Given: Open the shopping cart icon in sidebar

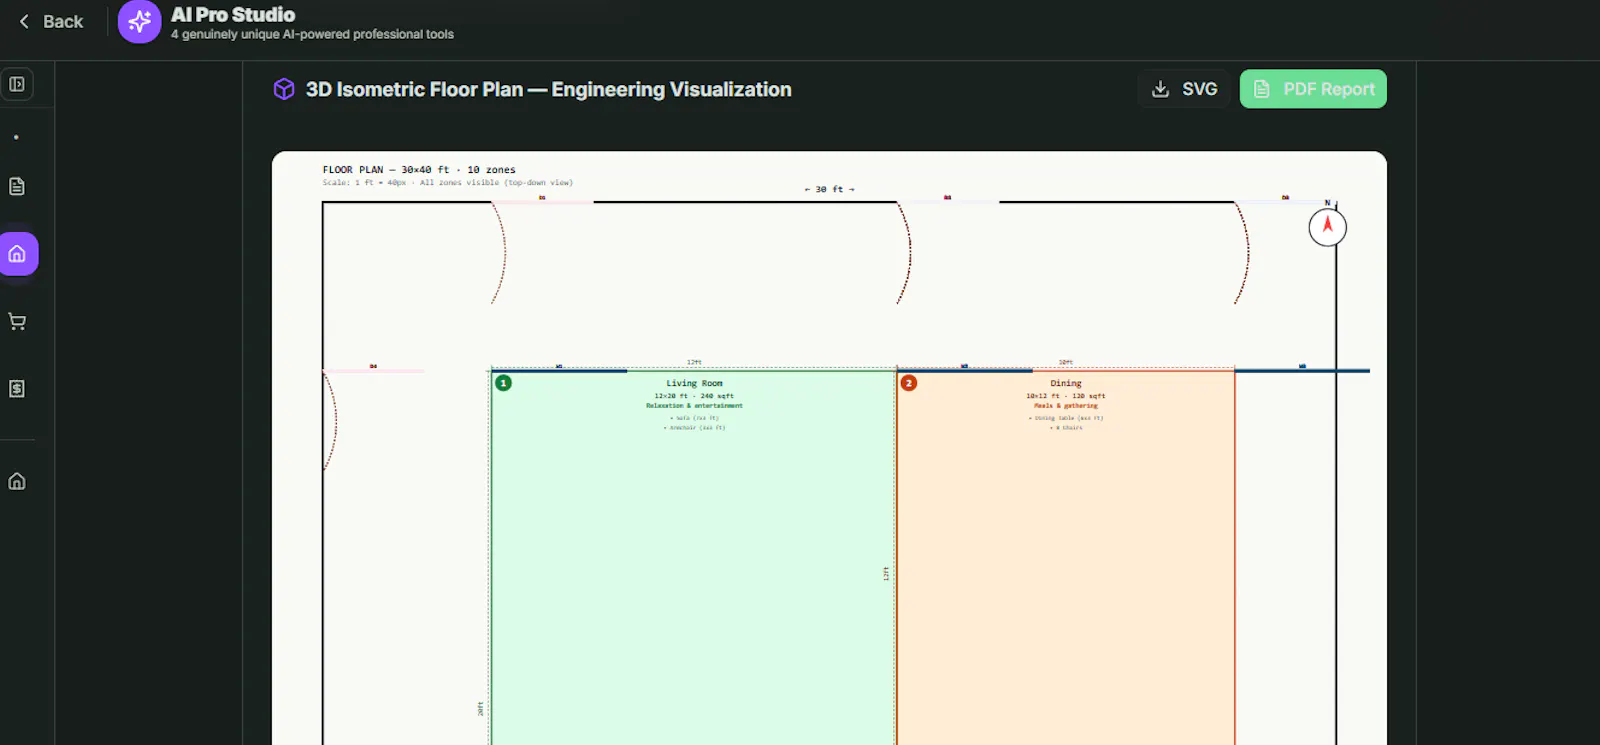Looking at the screenshot, I should point(17,321).
